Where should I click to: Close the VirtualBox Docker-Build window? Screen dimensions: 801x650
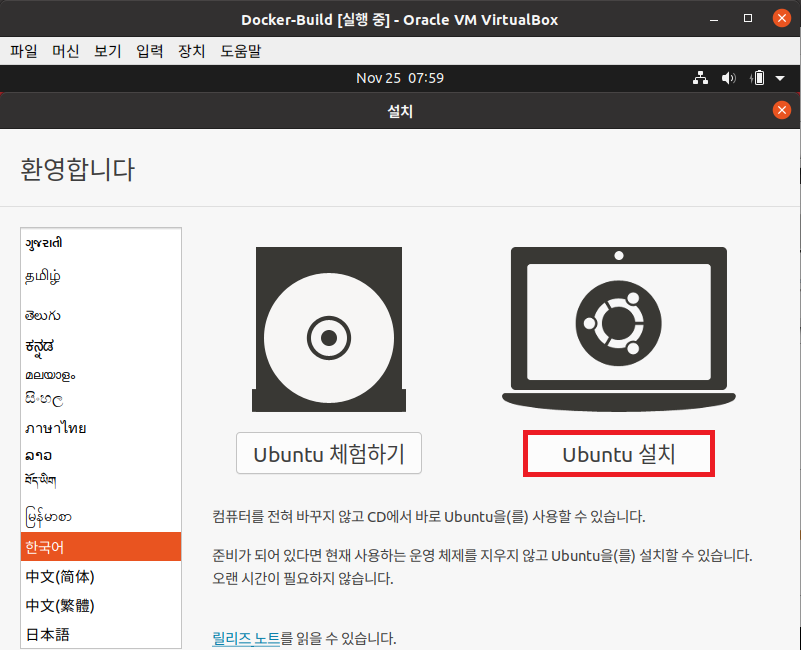tap(781, 18)
